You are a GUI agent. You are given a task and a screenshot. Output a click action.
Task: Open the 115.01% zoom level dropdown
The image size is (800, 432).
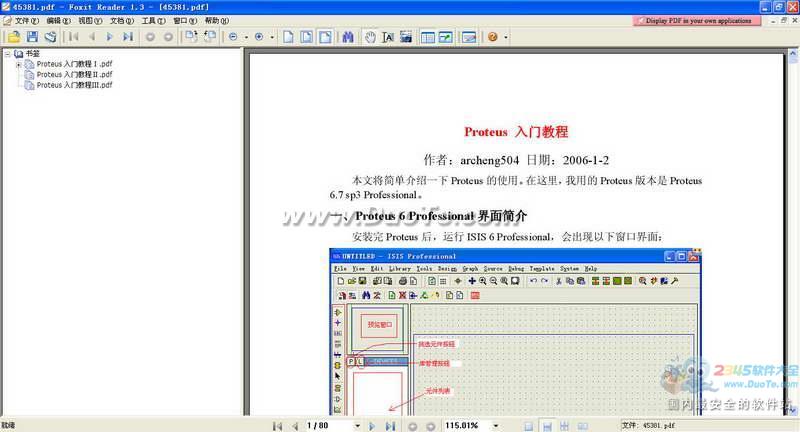(495, 425)
